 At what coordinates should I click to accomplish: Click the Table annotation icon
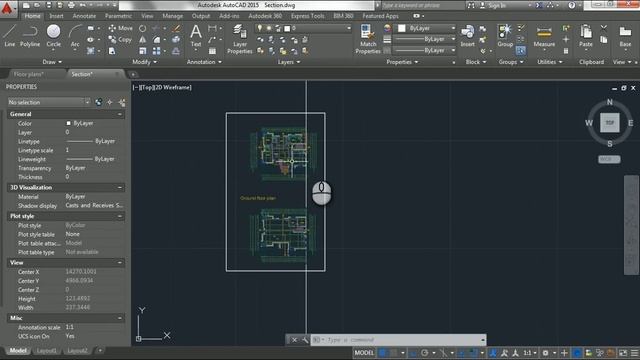point(212,51)
